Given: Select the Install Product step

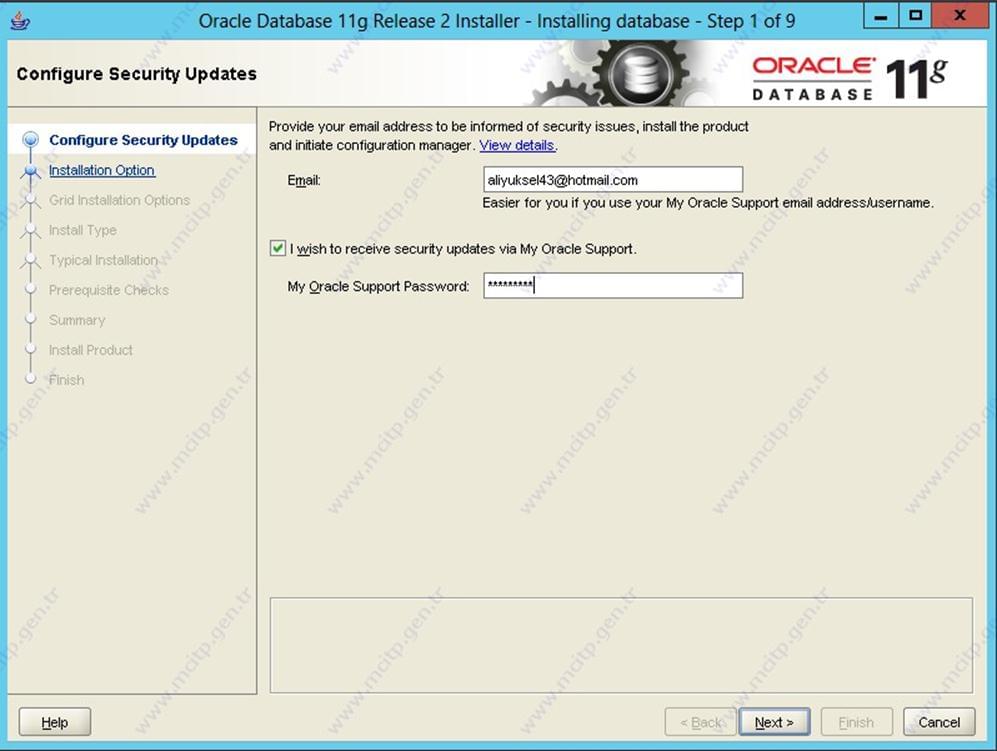Looking at the screenshot, I should point(91,350).
